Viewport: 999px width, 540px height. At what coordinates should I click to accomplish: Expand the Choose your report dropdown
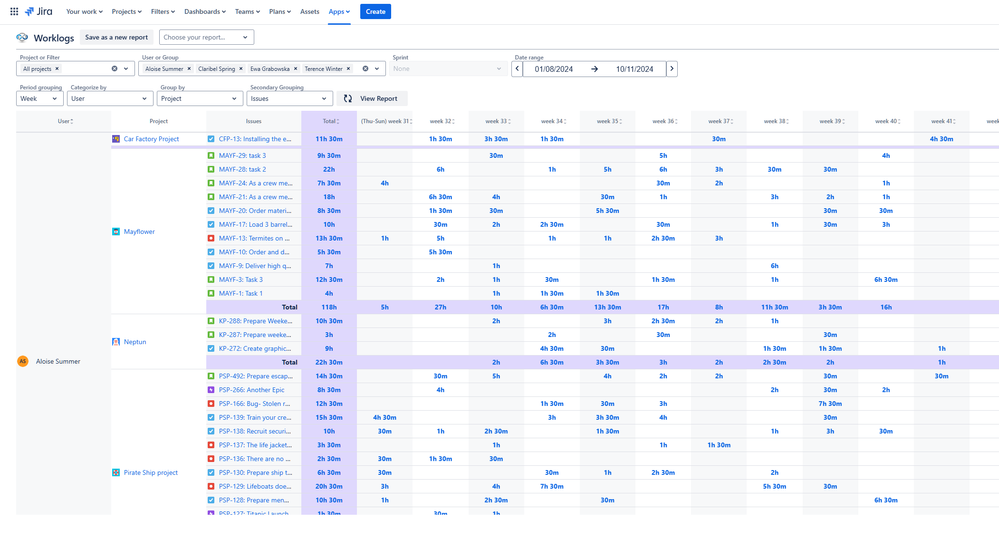coord(206,37)
